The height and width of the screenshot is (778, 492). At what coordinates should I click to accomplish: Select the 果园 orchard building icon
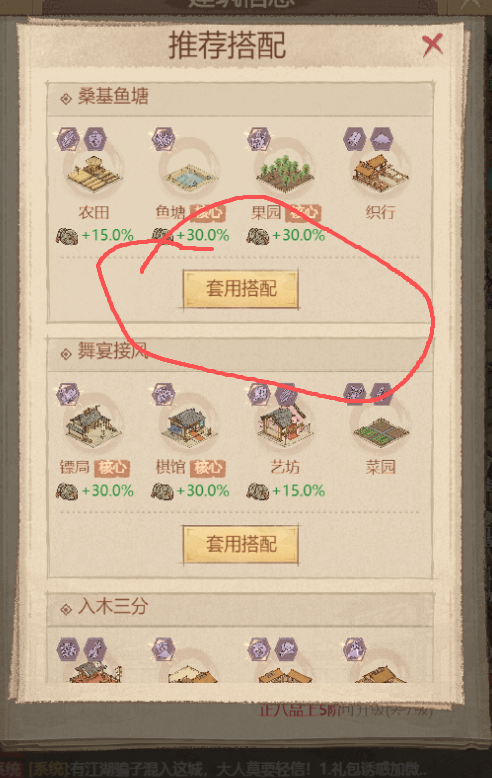click(285, 172)
